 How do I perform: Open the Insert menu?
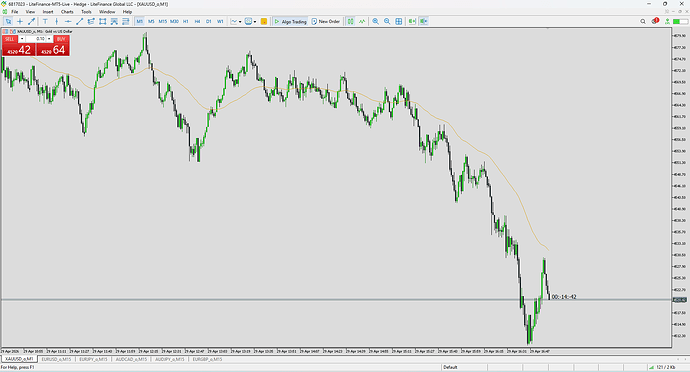[x=48, y=12]
